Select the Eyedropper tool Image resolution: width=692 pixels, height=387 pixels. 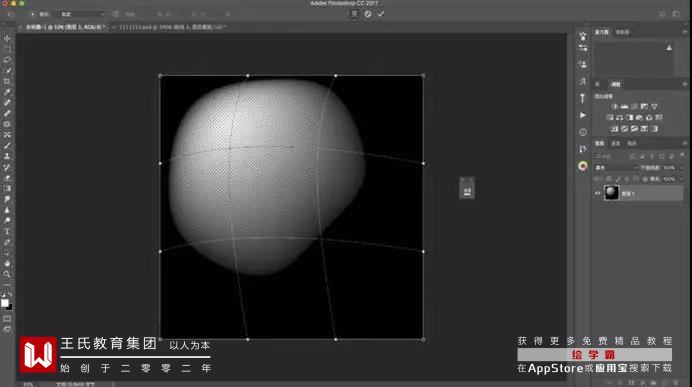click(7, 92)
